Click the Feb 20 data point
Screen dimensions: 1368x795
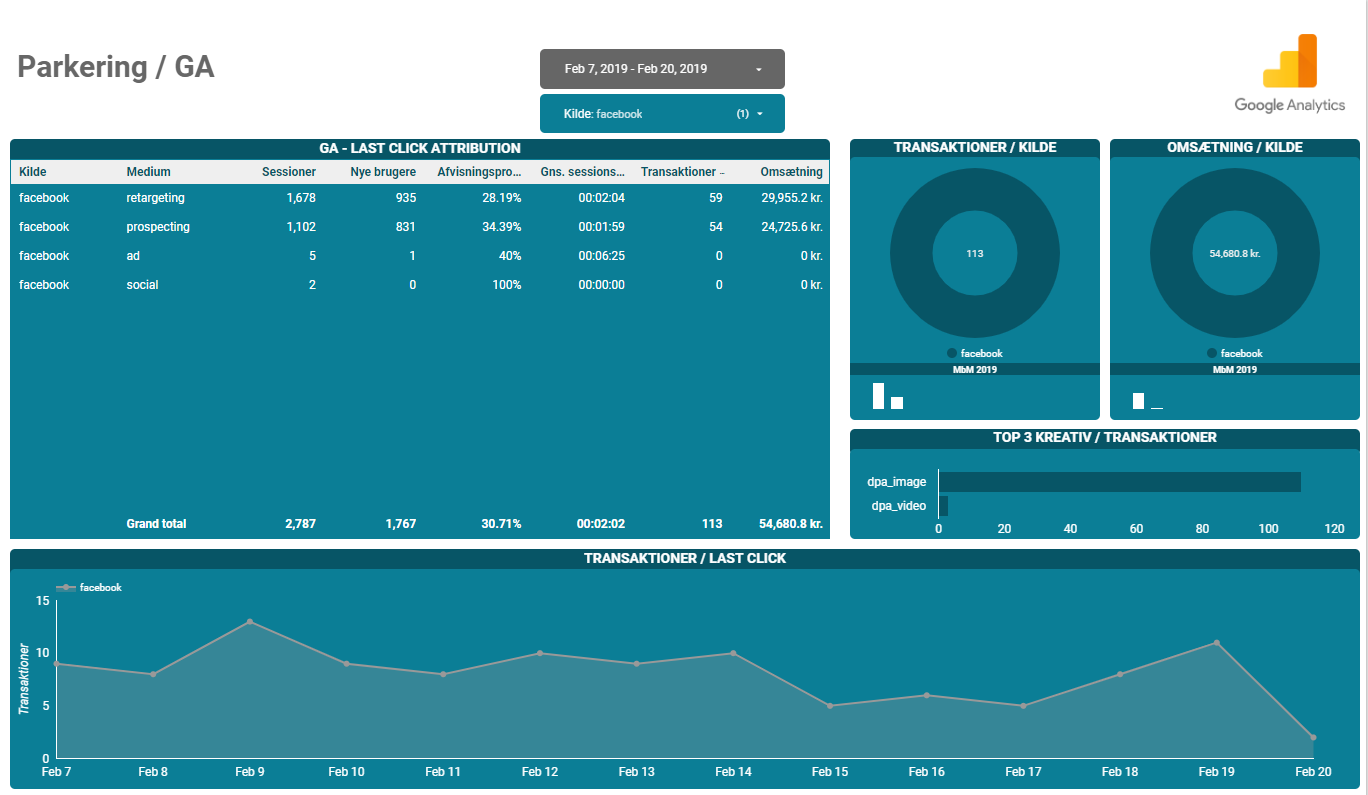pos(1313,737)
